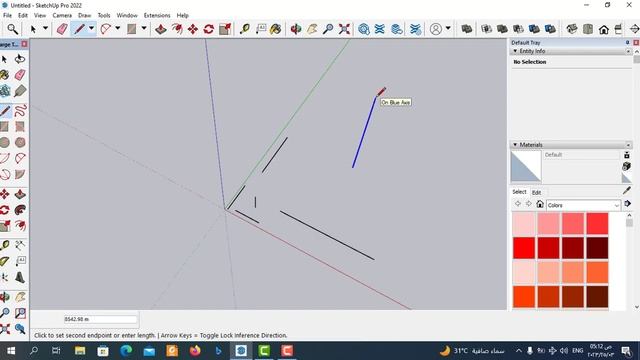Viewport: 640px width, 360px height.
Task: Pick the Dimension tool in left palette
Action: [x=20, y=245]
